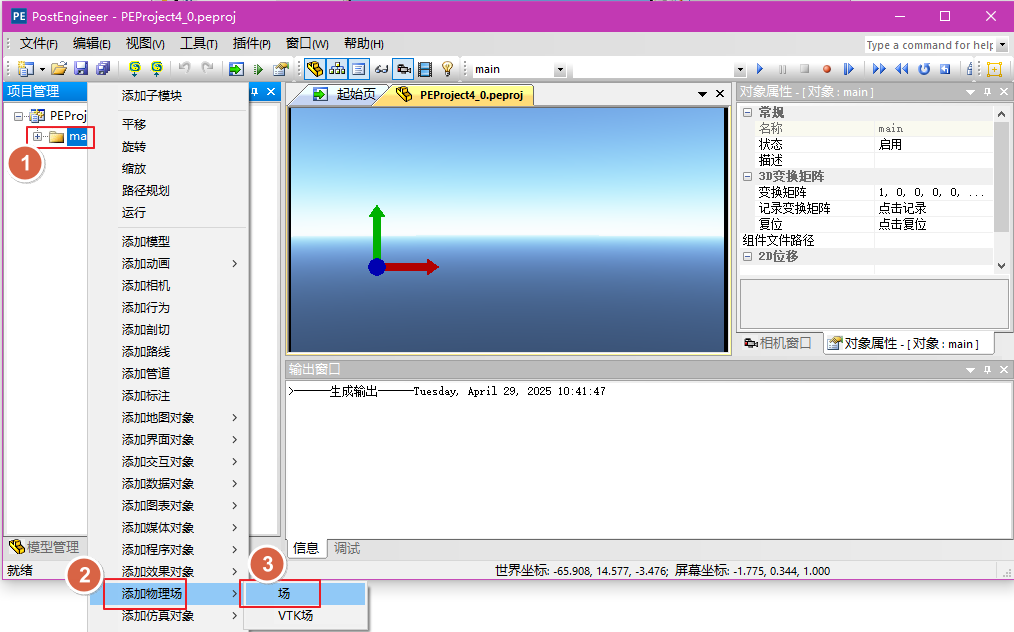Open the 文件(F) menu
This screenshot has width=1014, height=632.
(38, 43)
